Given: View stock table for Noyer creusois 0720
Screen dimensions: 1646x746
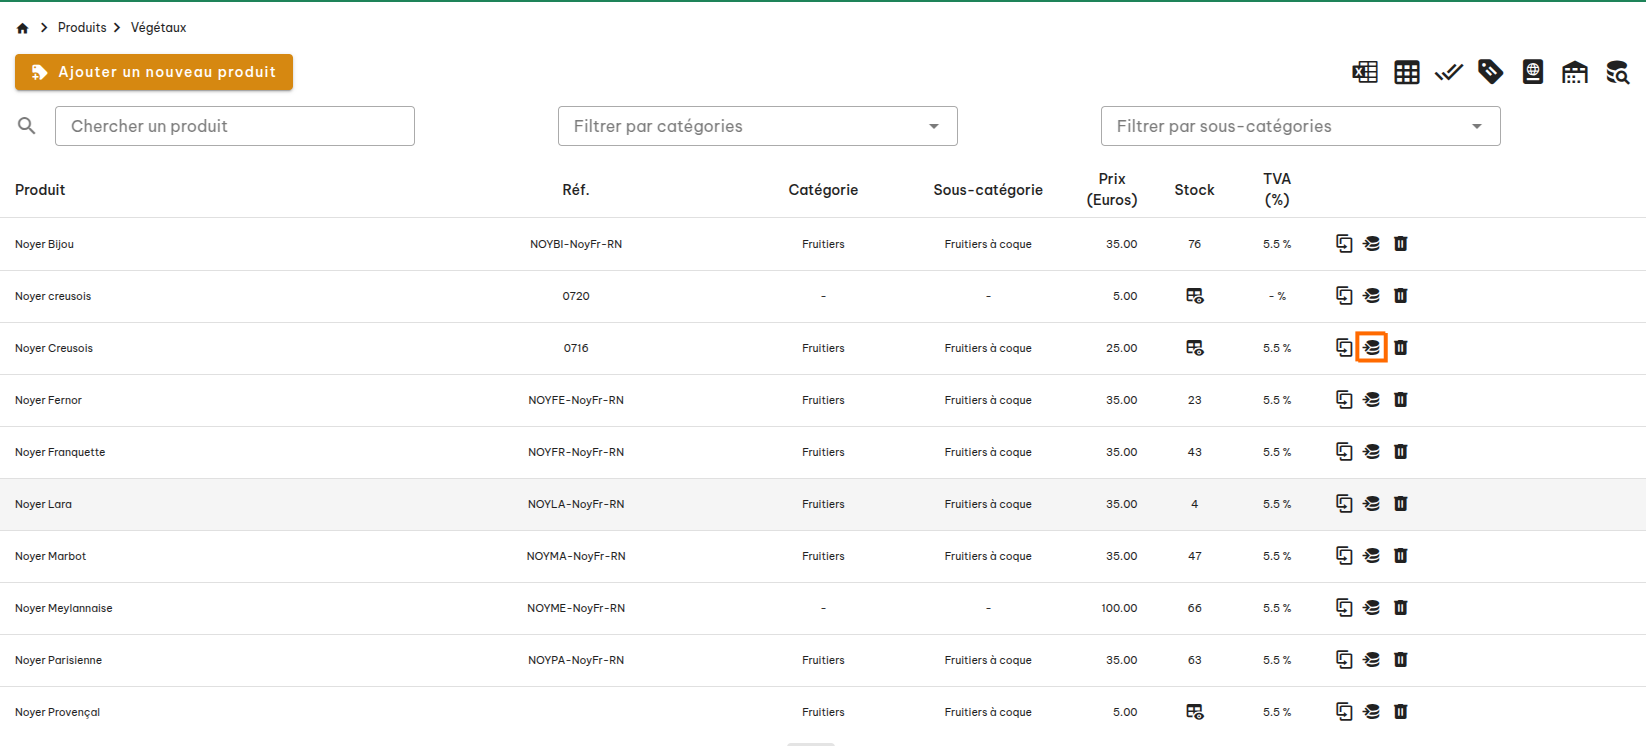Looking at the screenshot, I should point(1194,296).
